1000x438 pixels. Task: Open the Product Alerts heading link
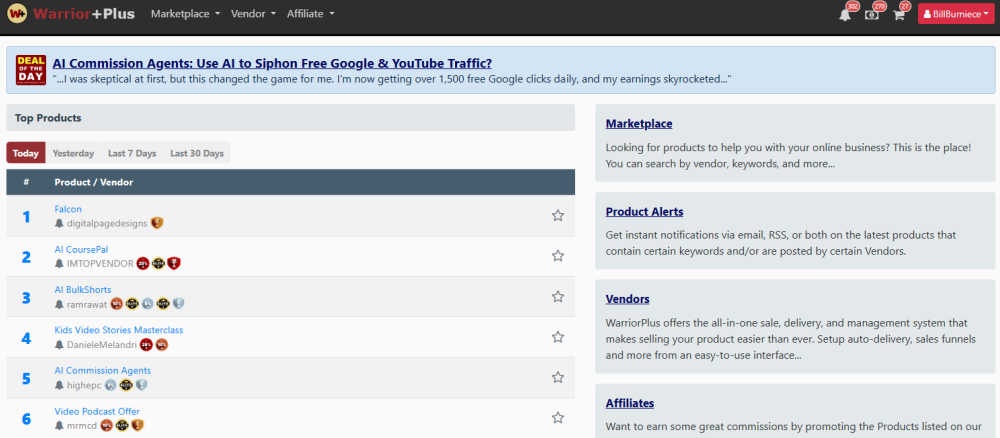tap(645, 212)
